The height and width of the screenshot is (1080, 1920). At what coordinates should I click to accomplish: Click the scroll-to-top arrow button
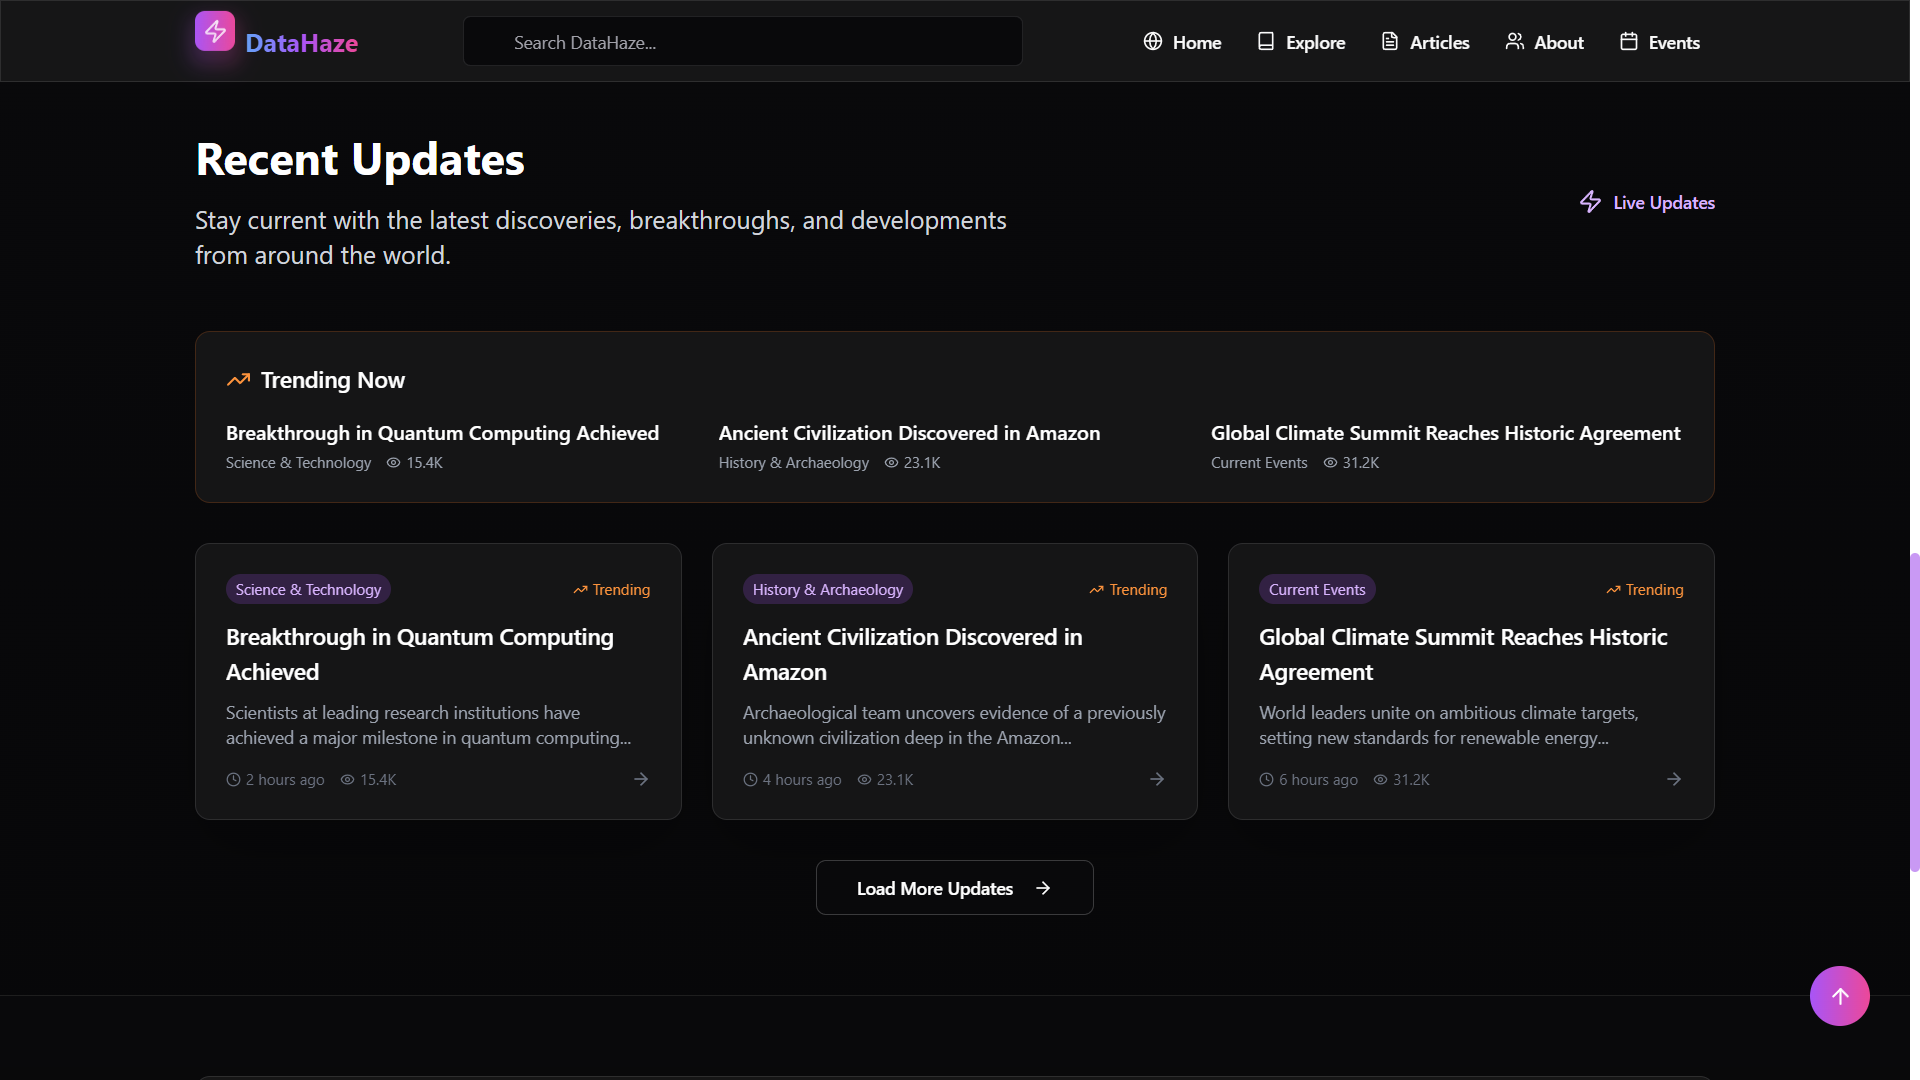[x=1839, y=996]
